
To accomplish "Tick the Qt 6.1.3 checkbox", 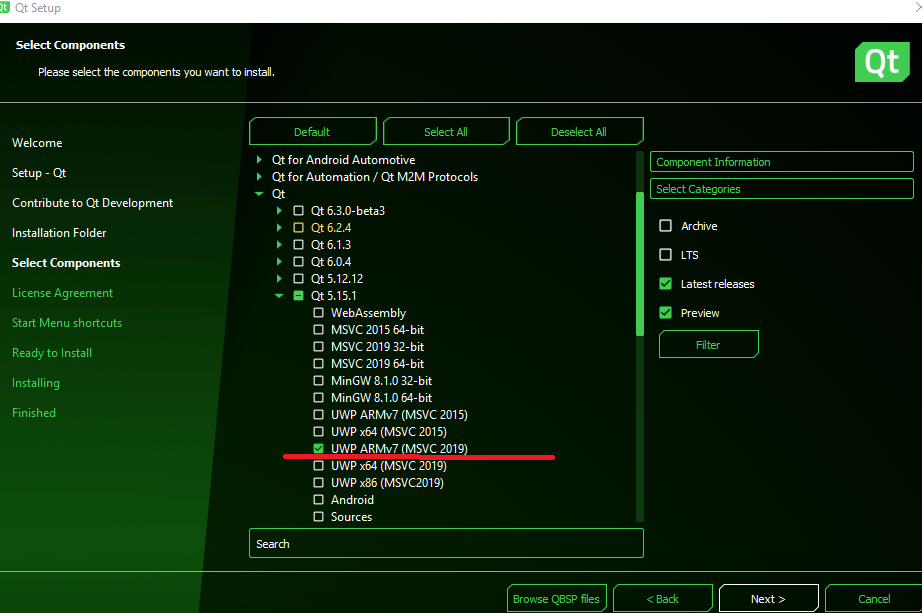I will 299,245.
